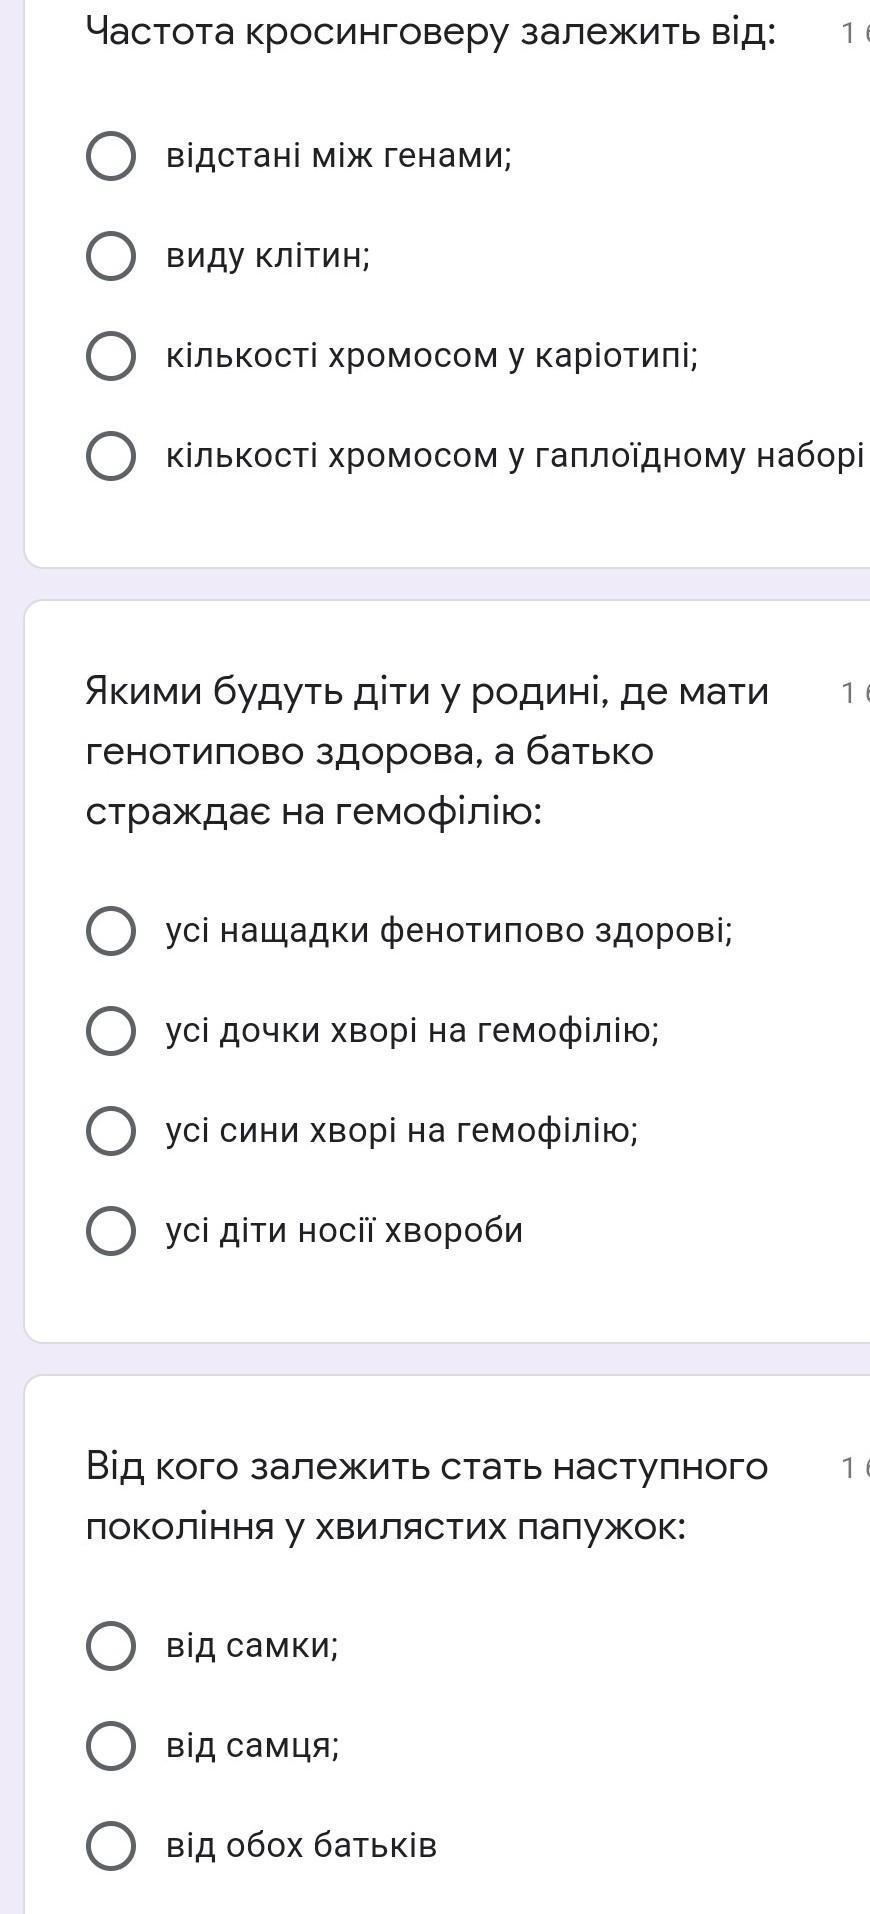The width and height of the screenshot is (870, 1914).
Task: Choose 'усі дочки хворі на гемофілію'
Action: [x=111, y=1031]
